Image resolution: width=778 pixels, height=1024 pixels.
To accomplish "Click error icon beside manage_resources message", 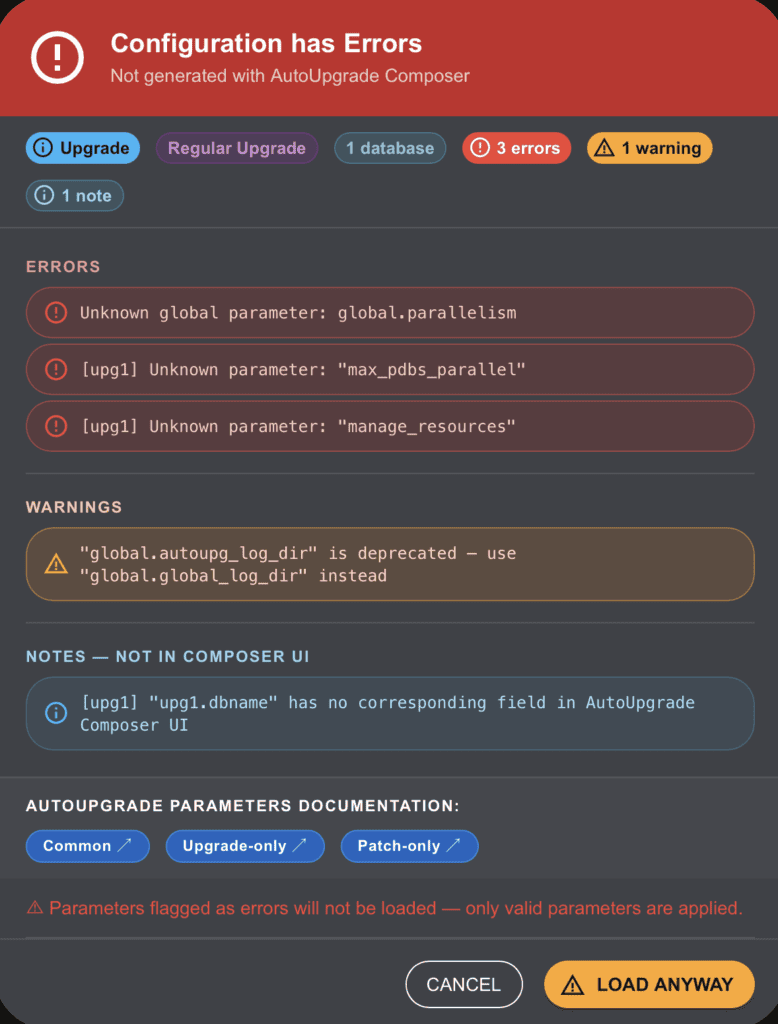I will (x=56, y=427).
